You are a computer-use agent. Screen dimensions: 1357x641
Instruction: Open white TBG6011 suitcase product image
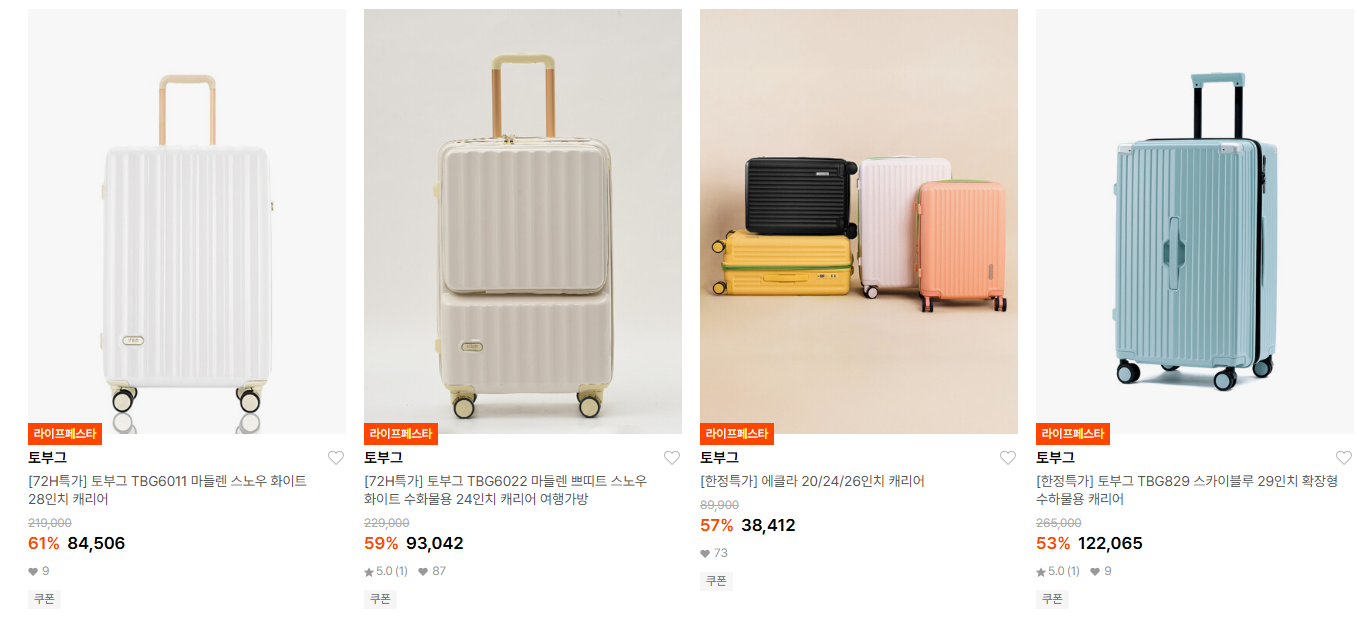(187, 221)
